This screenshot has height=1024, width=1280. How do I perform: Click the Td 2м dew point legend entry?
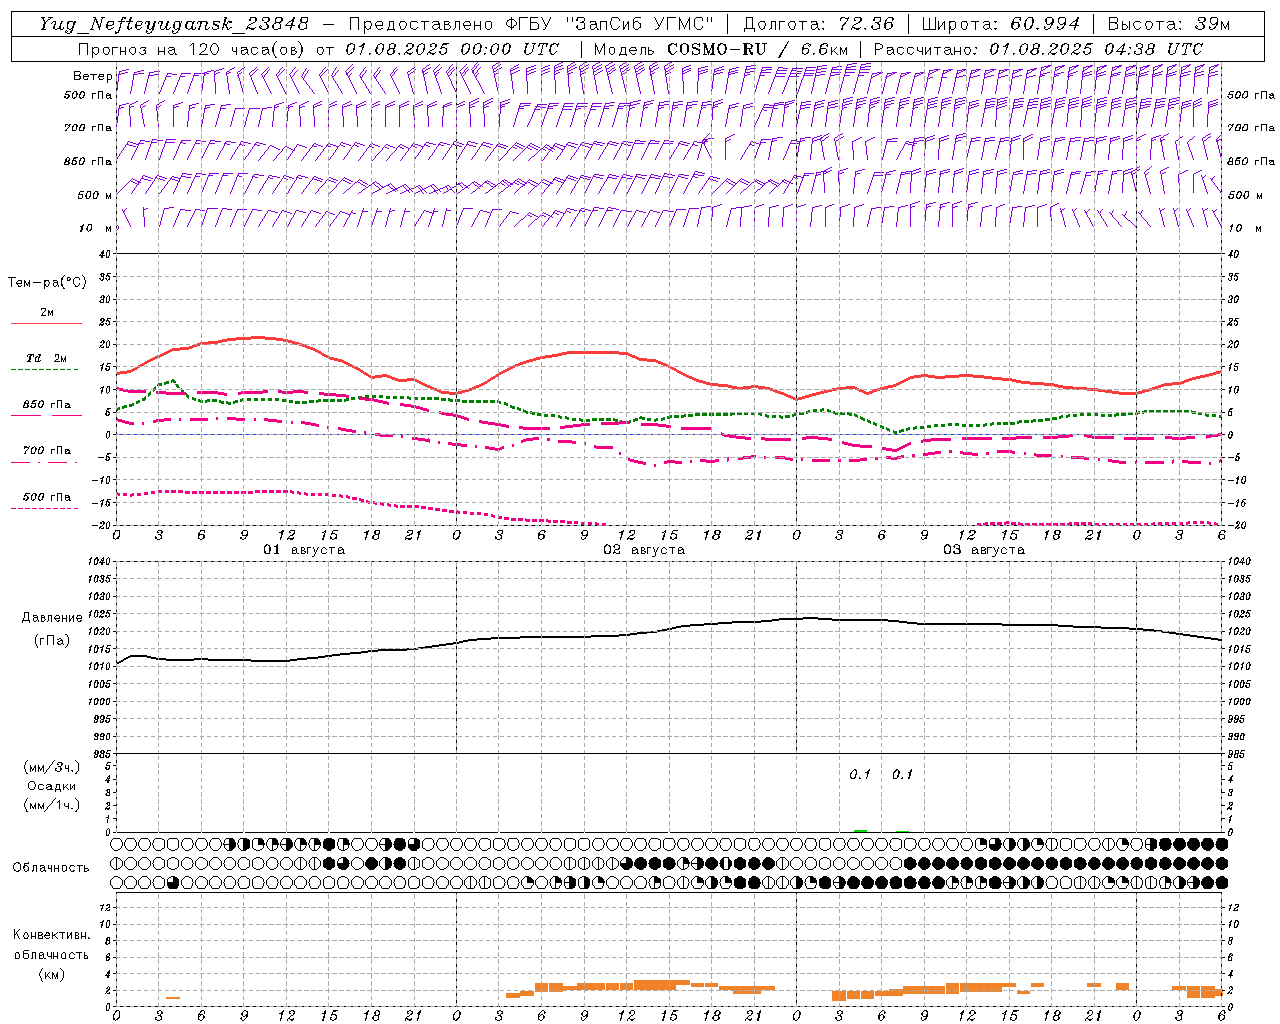[47, 358]
